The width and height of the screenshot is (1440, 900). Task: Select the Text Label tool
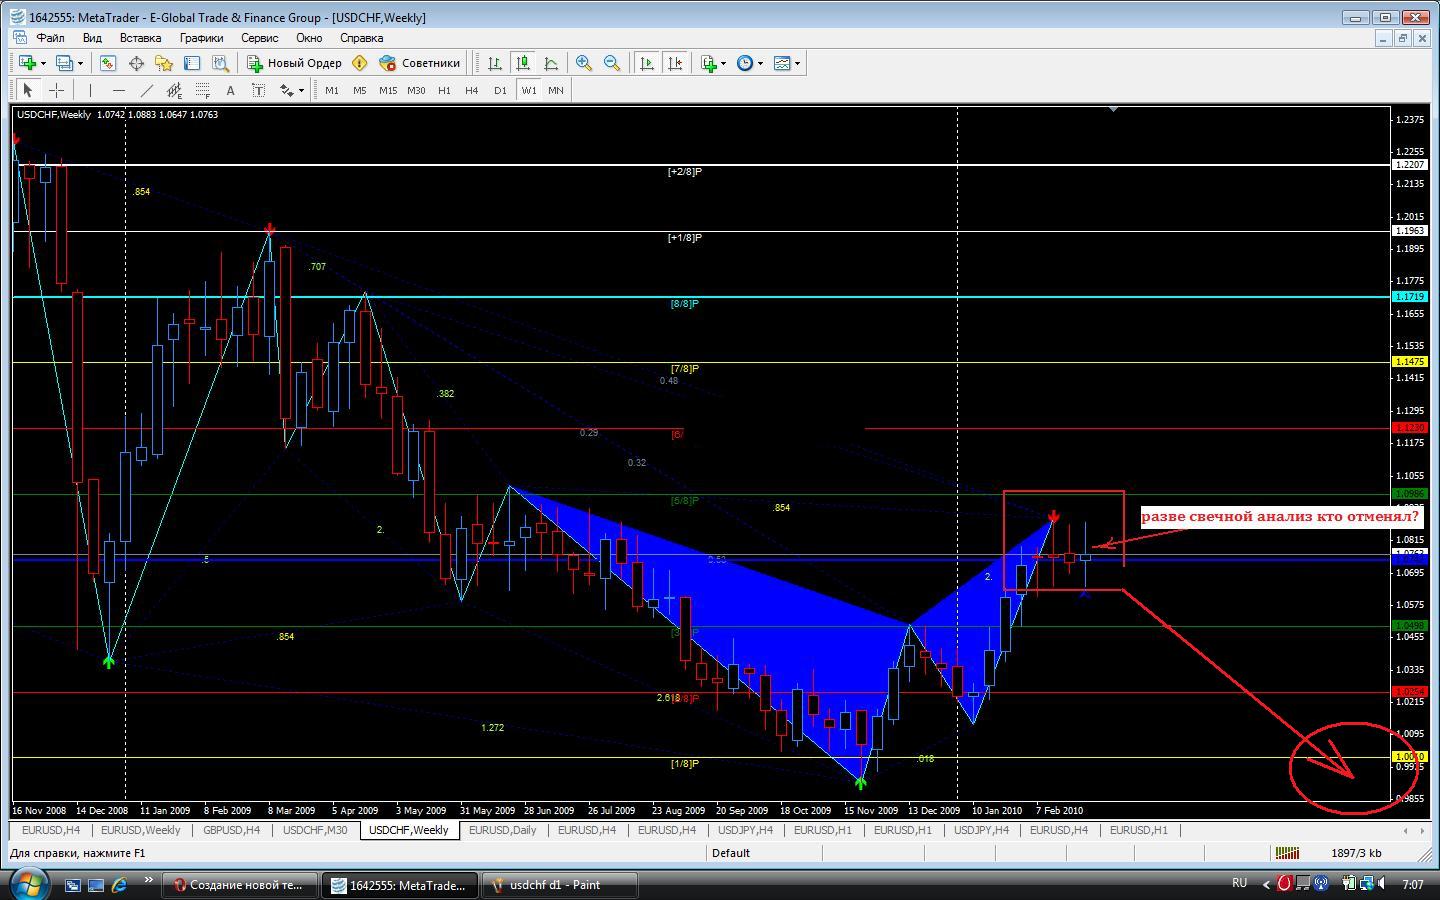258,90
